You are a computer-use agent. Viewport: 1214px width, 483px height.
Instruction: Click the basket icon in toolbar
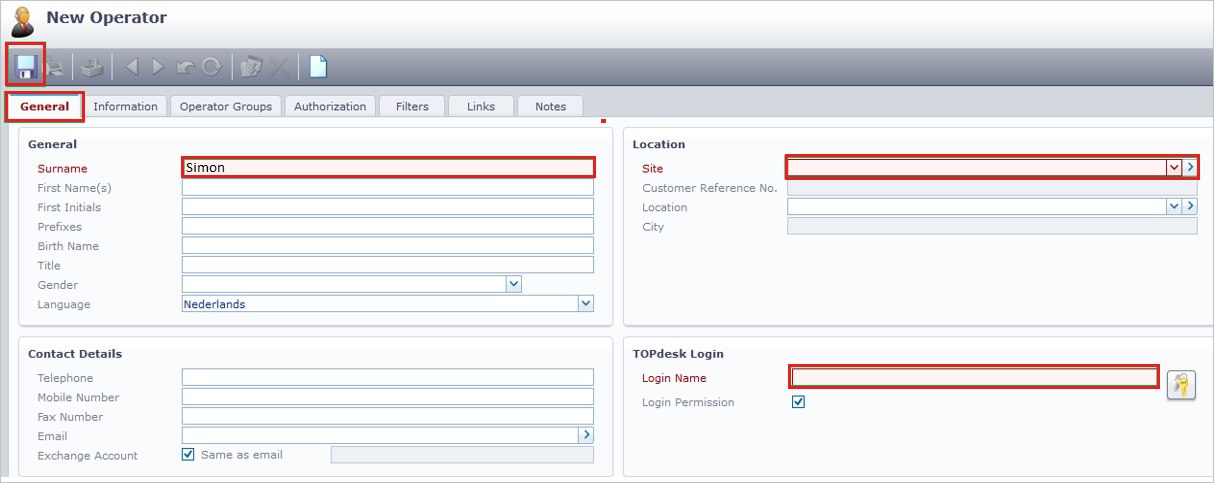[x=92, y=67]
